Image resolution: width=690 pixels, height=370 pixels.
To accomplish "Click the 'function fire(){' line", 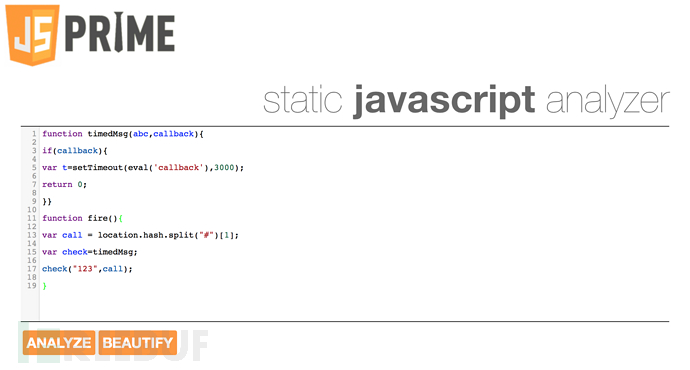I will [x=82, y=218].
